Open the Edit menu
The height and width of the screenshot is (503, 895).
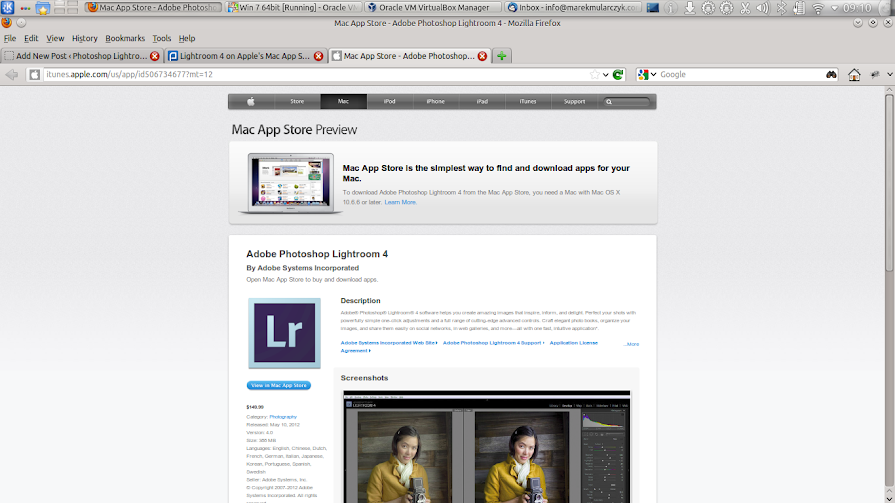tap(31, 38)
